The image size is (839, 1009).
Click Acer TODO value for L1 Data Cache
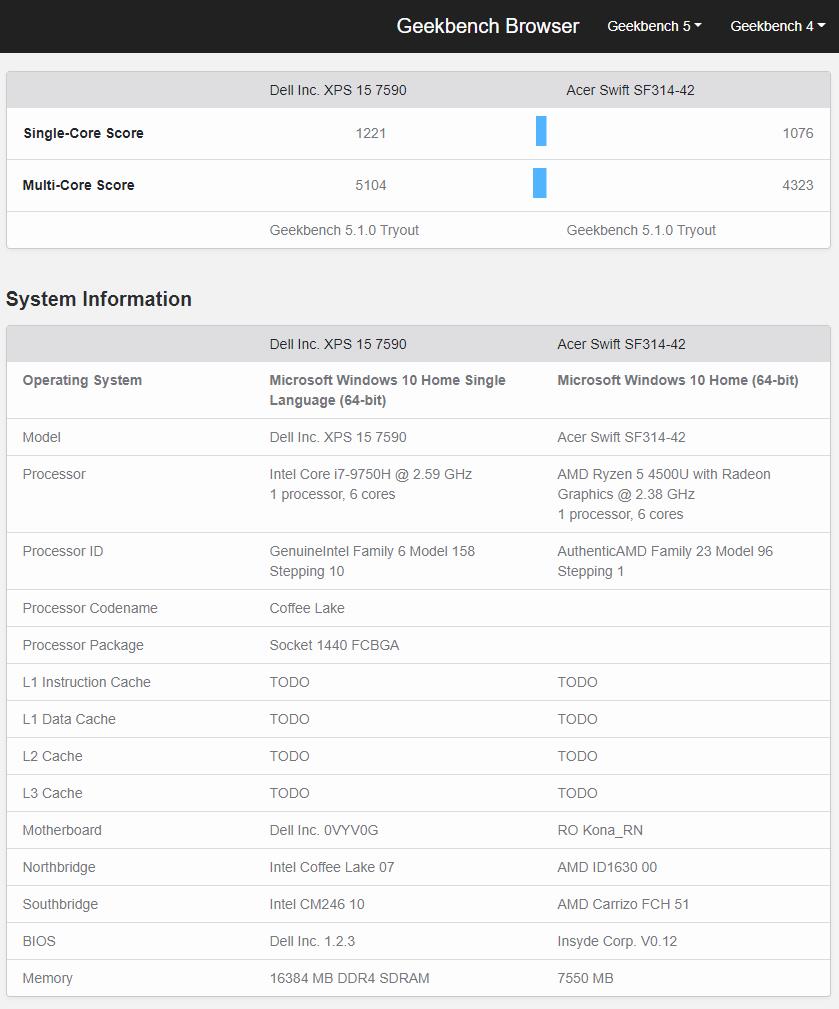click(577, 719)
